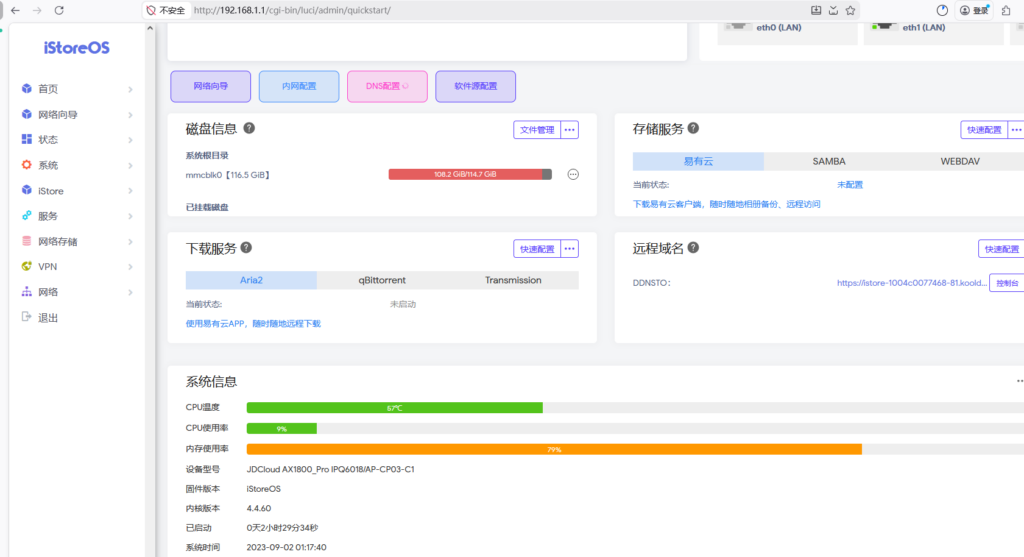Click the green CPU温度 bar

[x=394, y=407]
